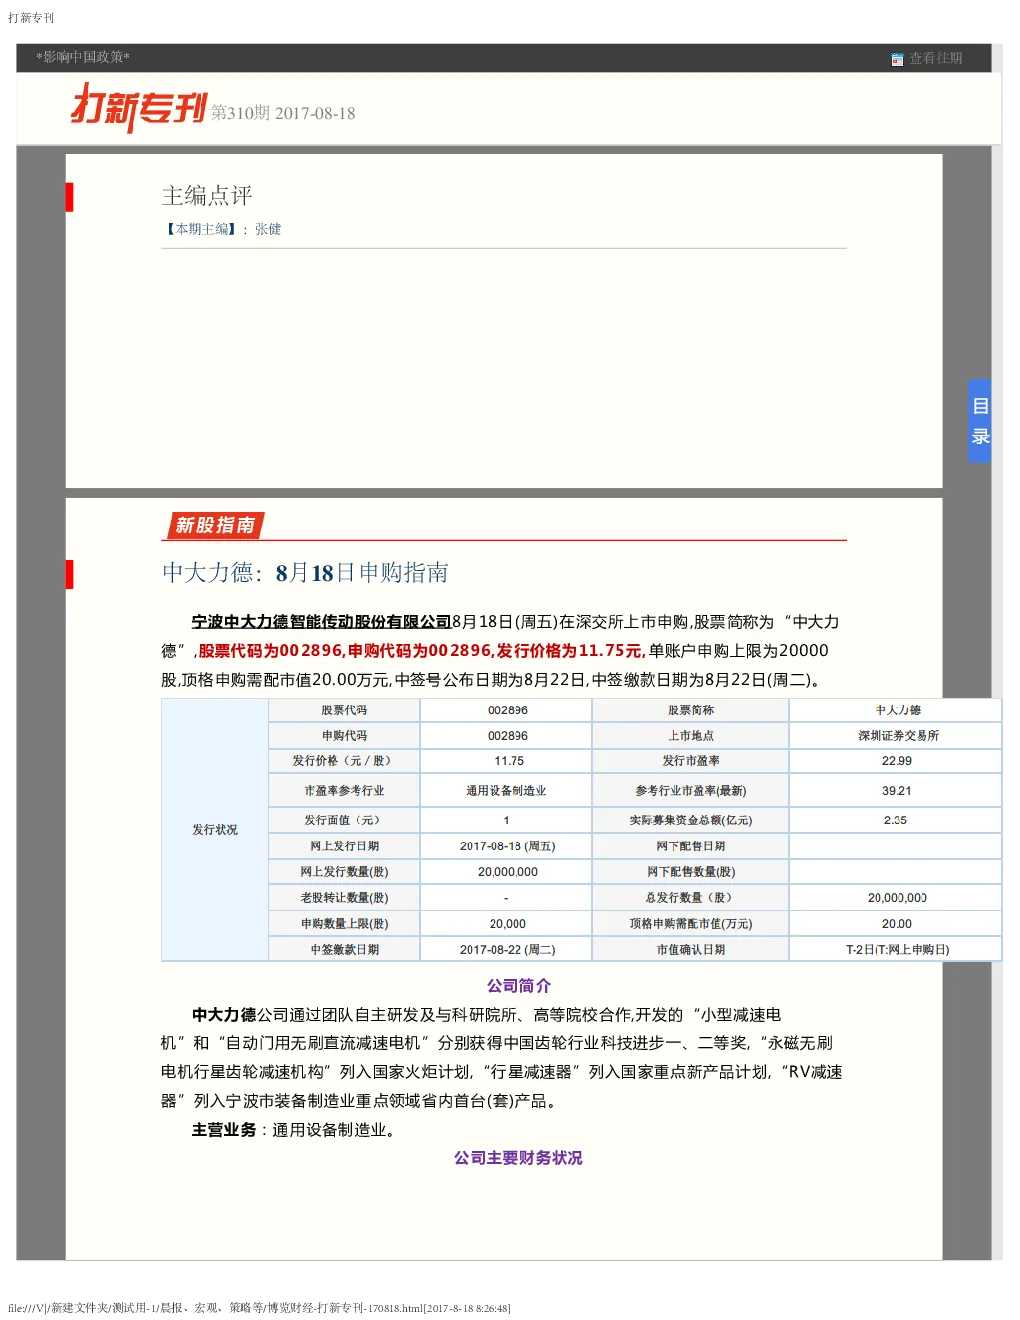
Task: Select the 顶格申购需配市值 value 20.00
Action: [x=896, y=924]
